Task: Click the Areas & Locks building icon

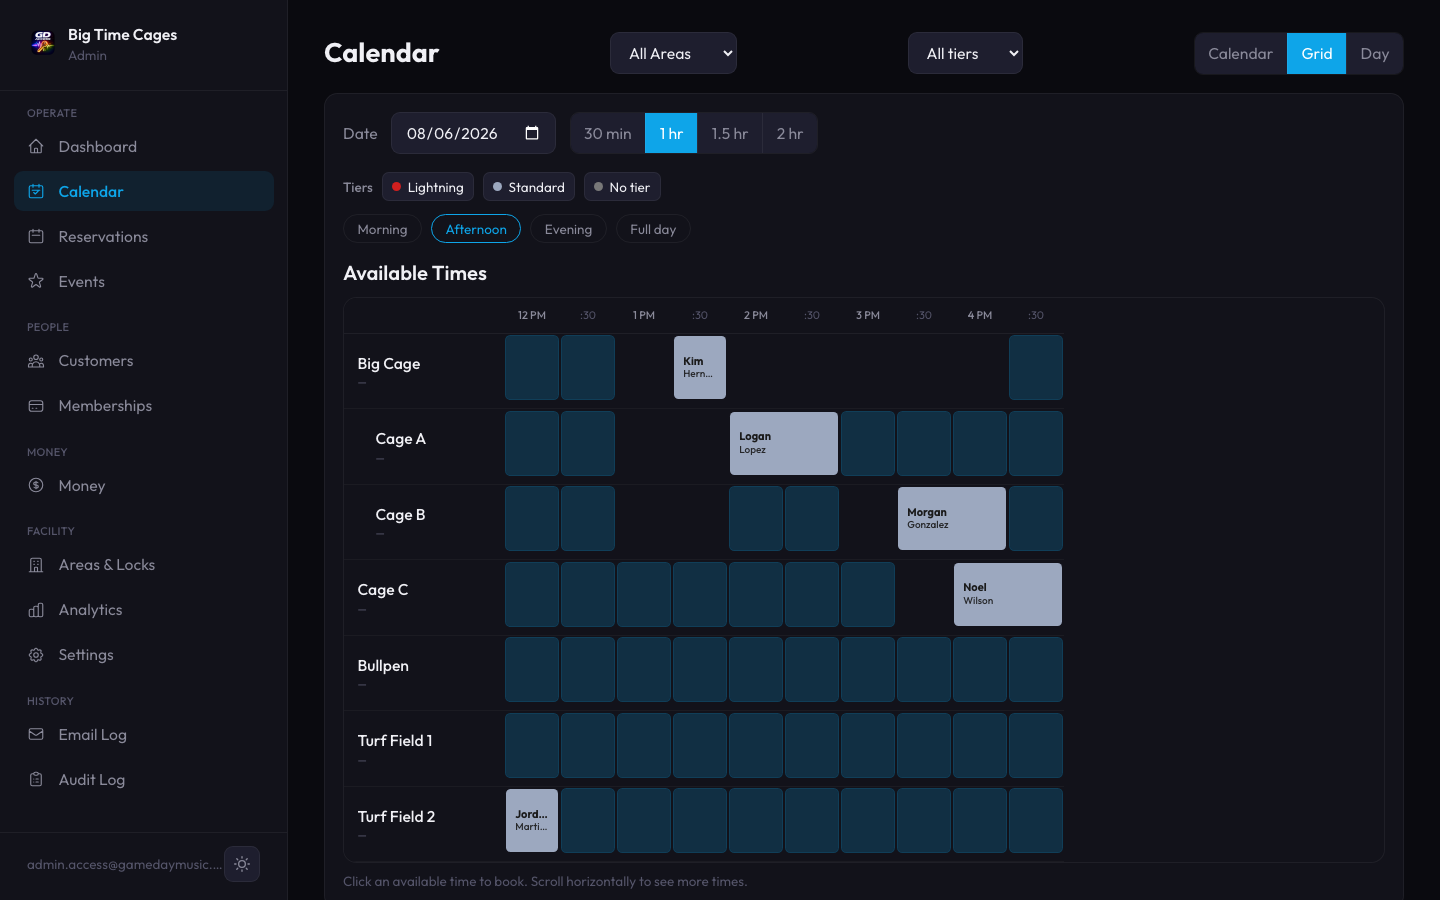Action: click(36, 565)
